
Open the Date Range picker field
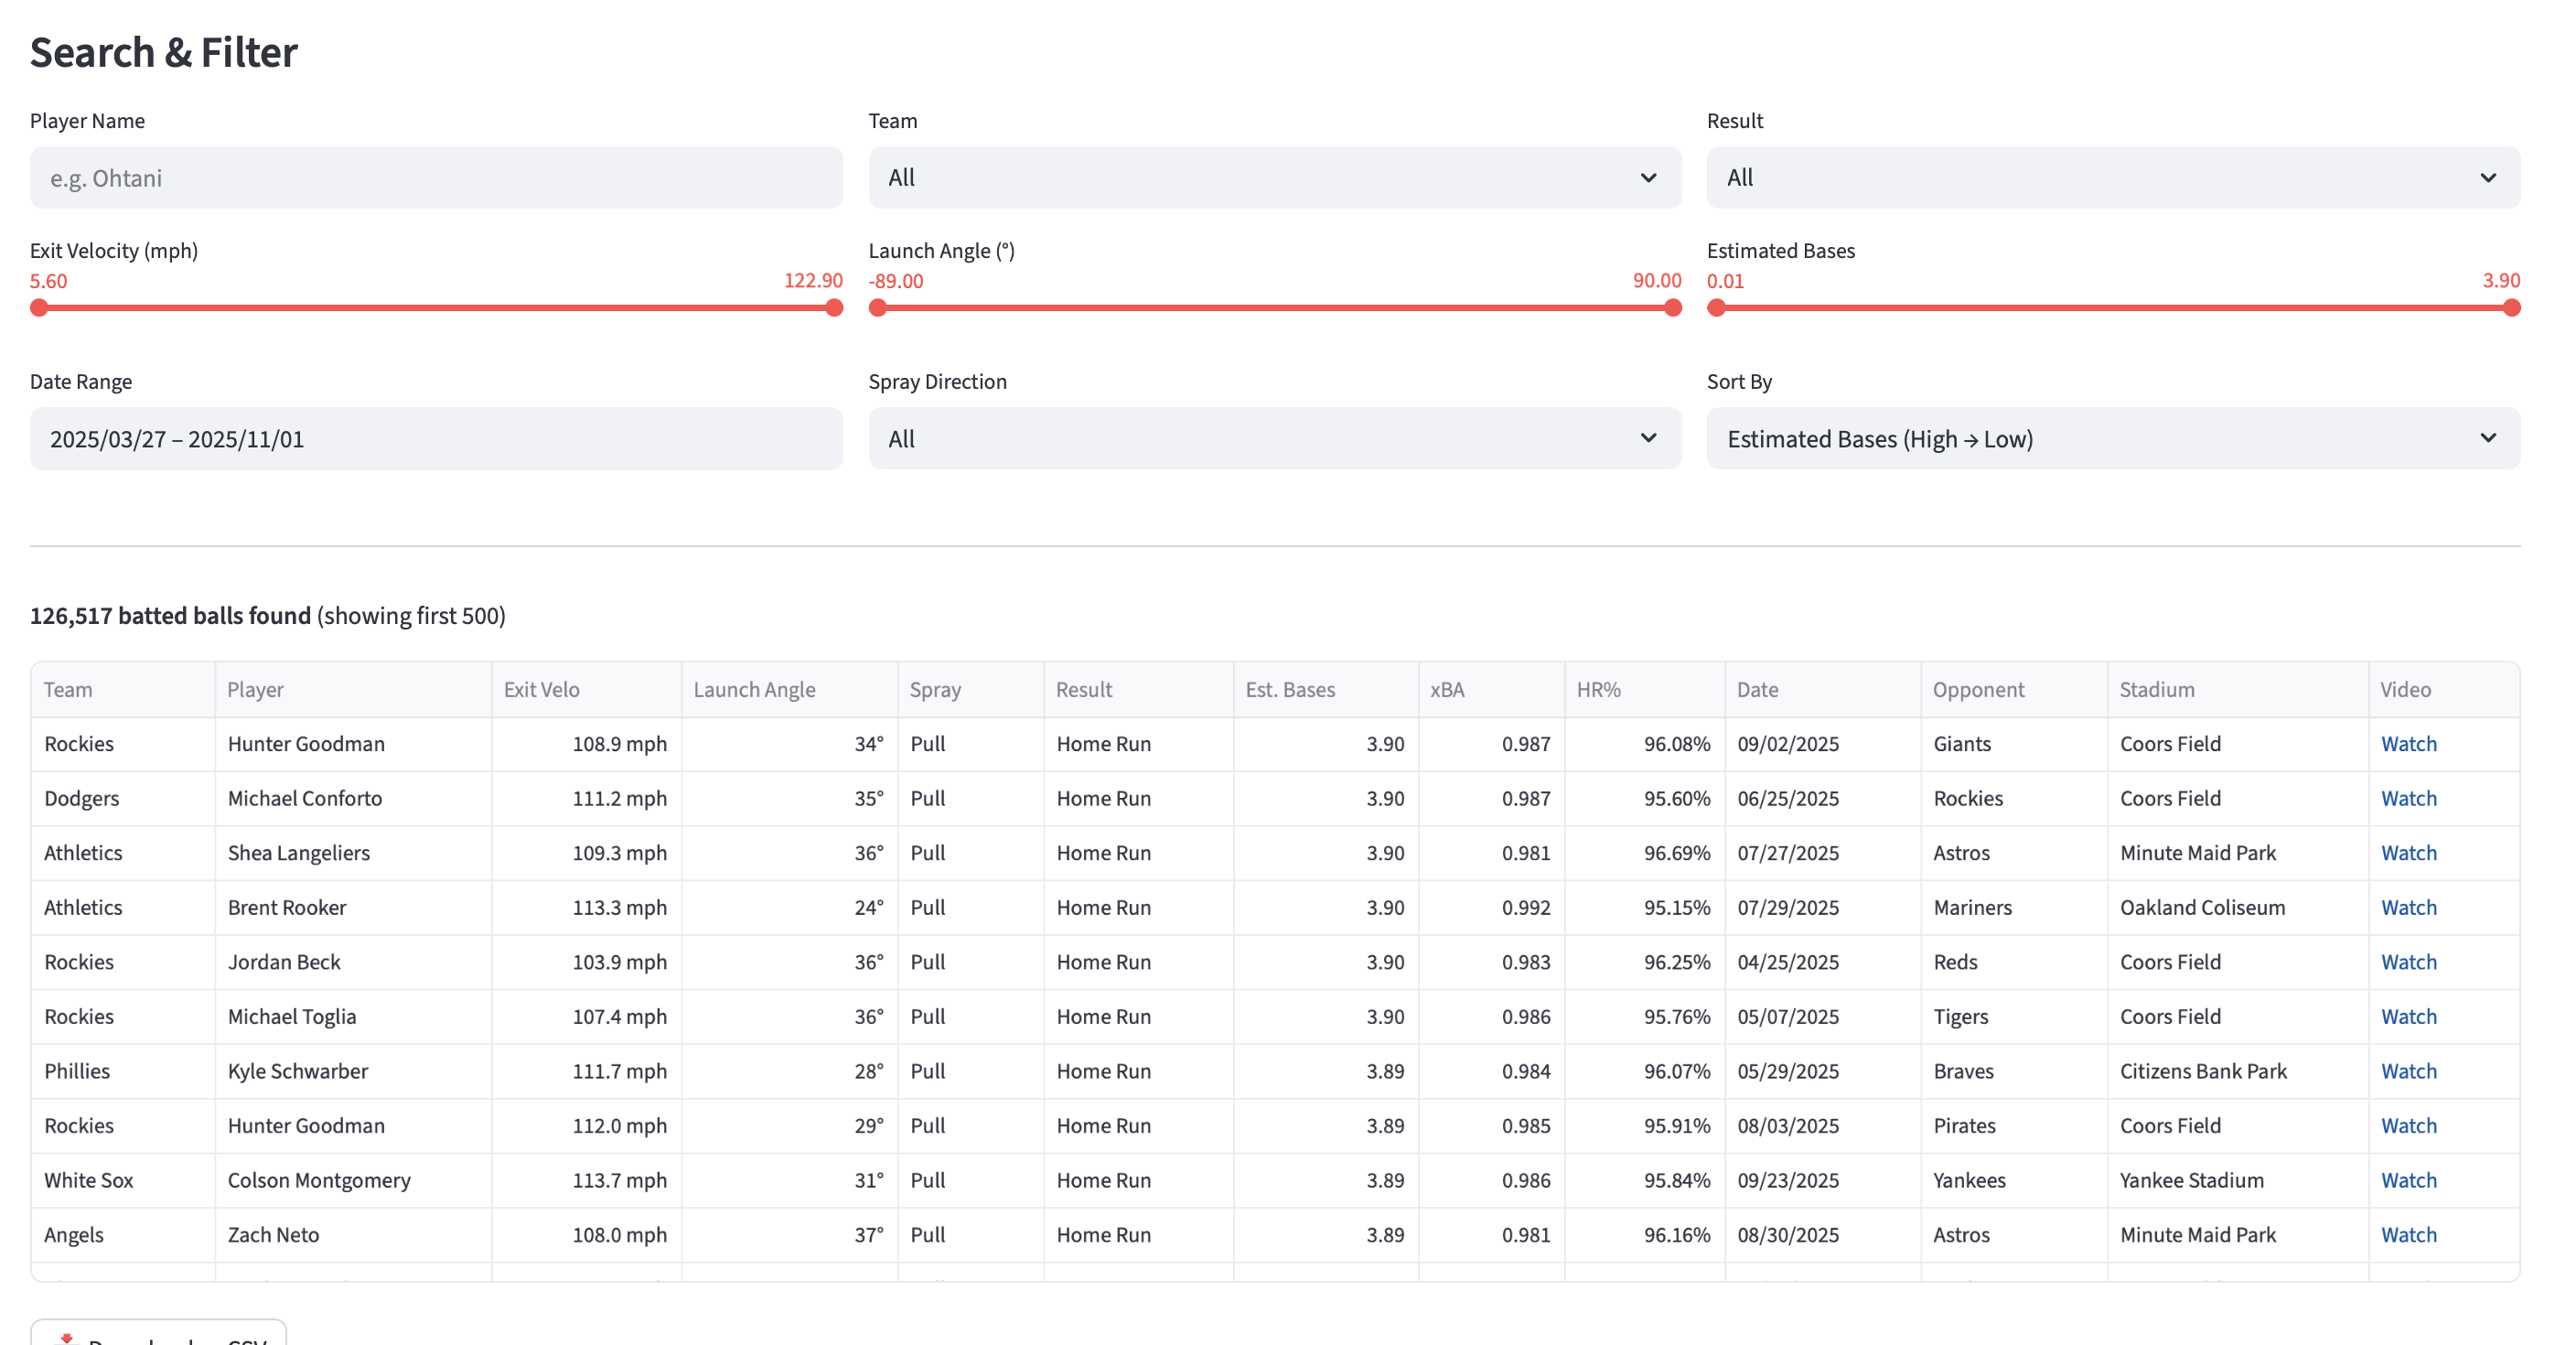[436, 439]
